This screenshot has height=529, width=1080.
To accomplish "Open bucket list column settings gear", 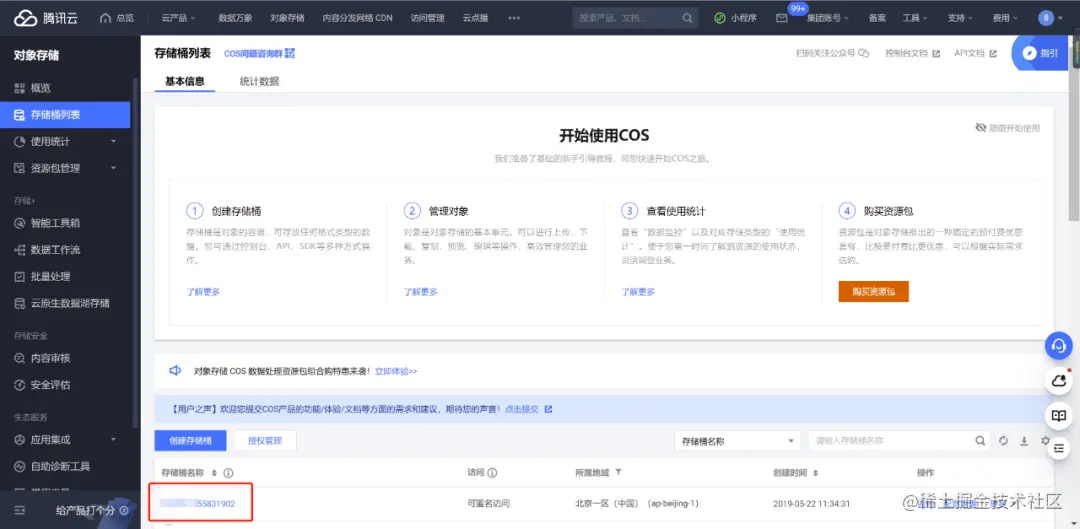I will [1045, 441].
